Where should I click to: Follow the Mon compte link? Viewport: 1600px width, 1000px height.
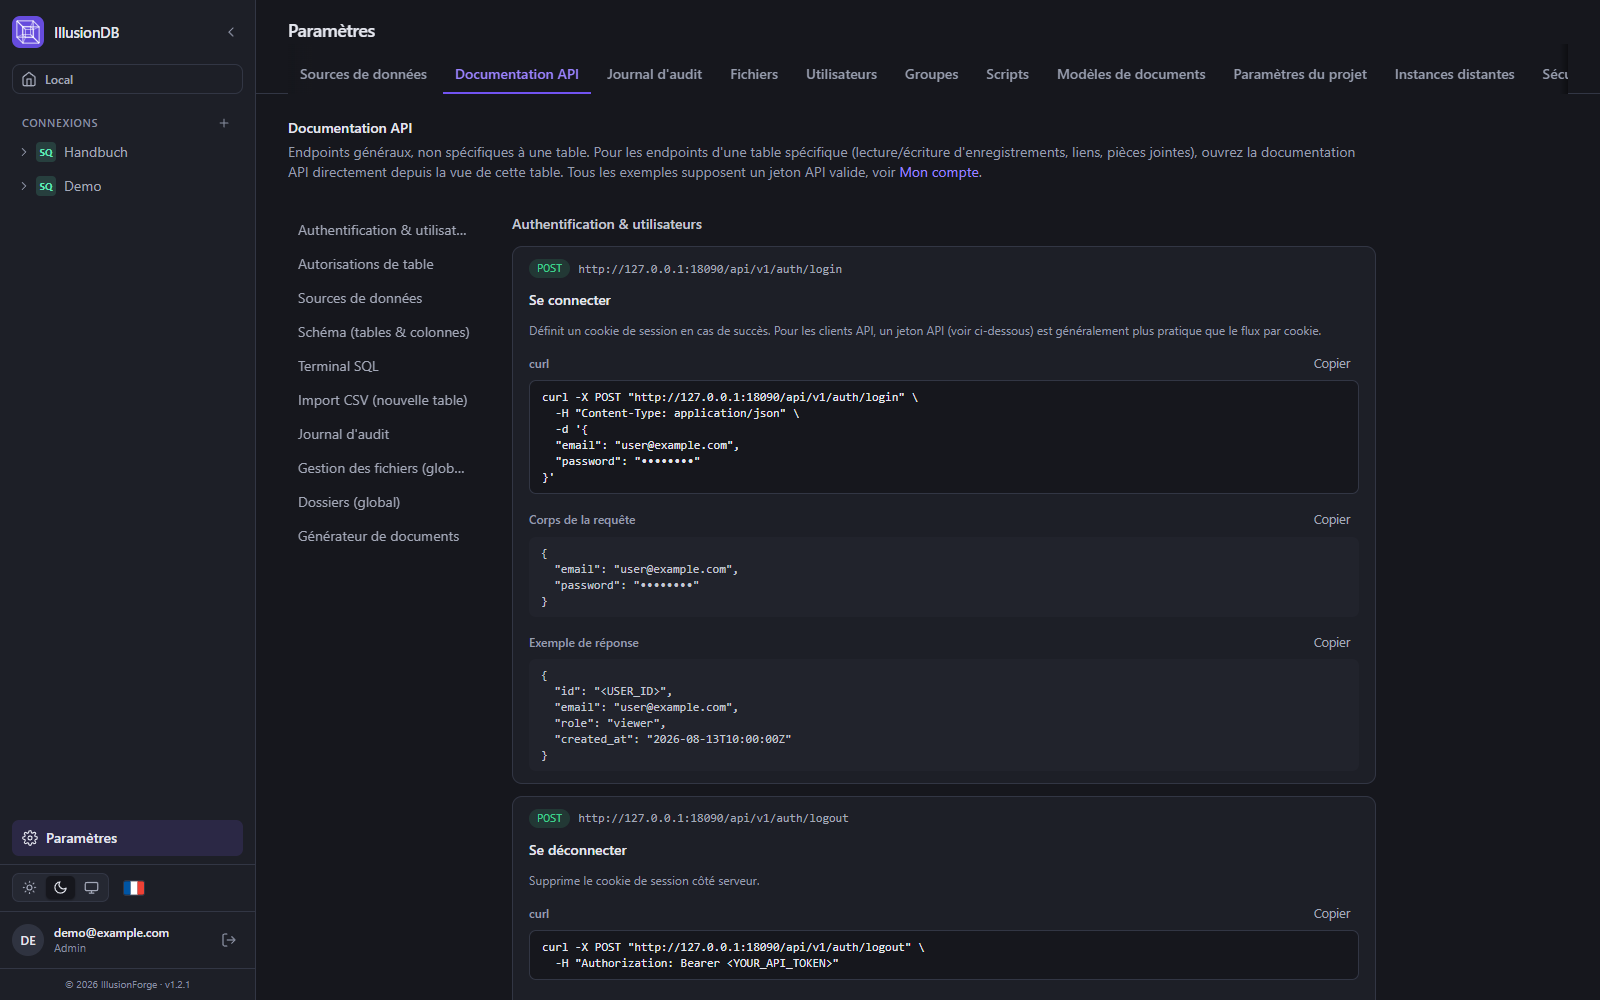point(939,172)
